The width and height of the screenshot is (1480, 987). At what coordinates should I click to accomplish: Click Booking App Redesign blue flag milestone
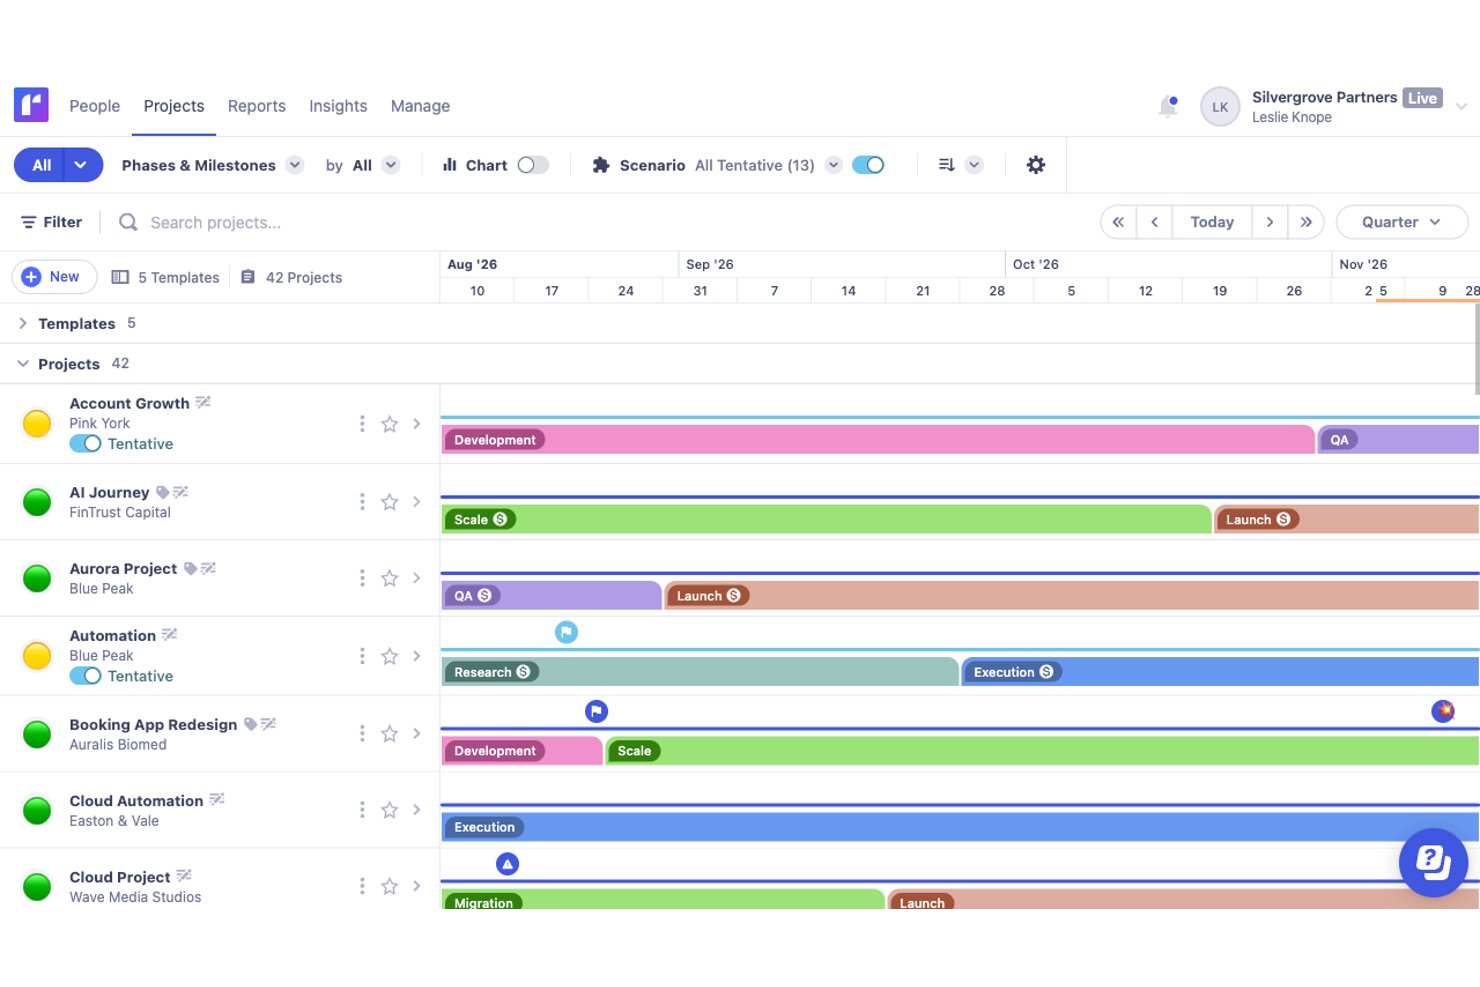tap(596, 711)
